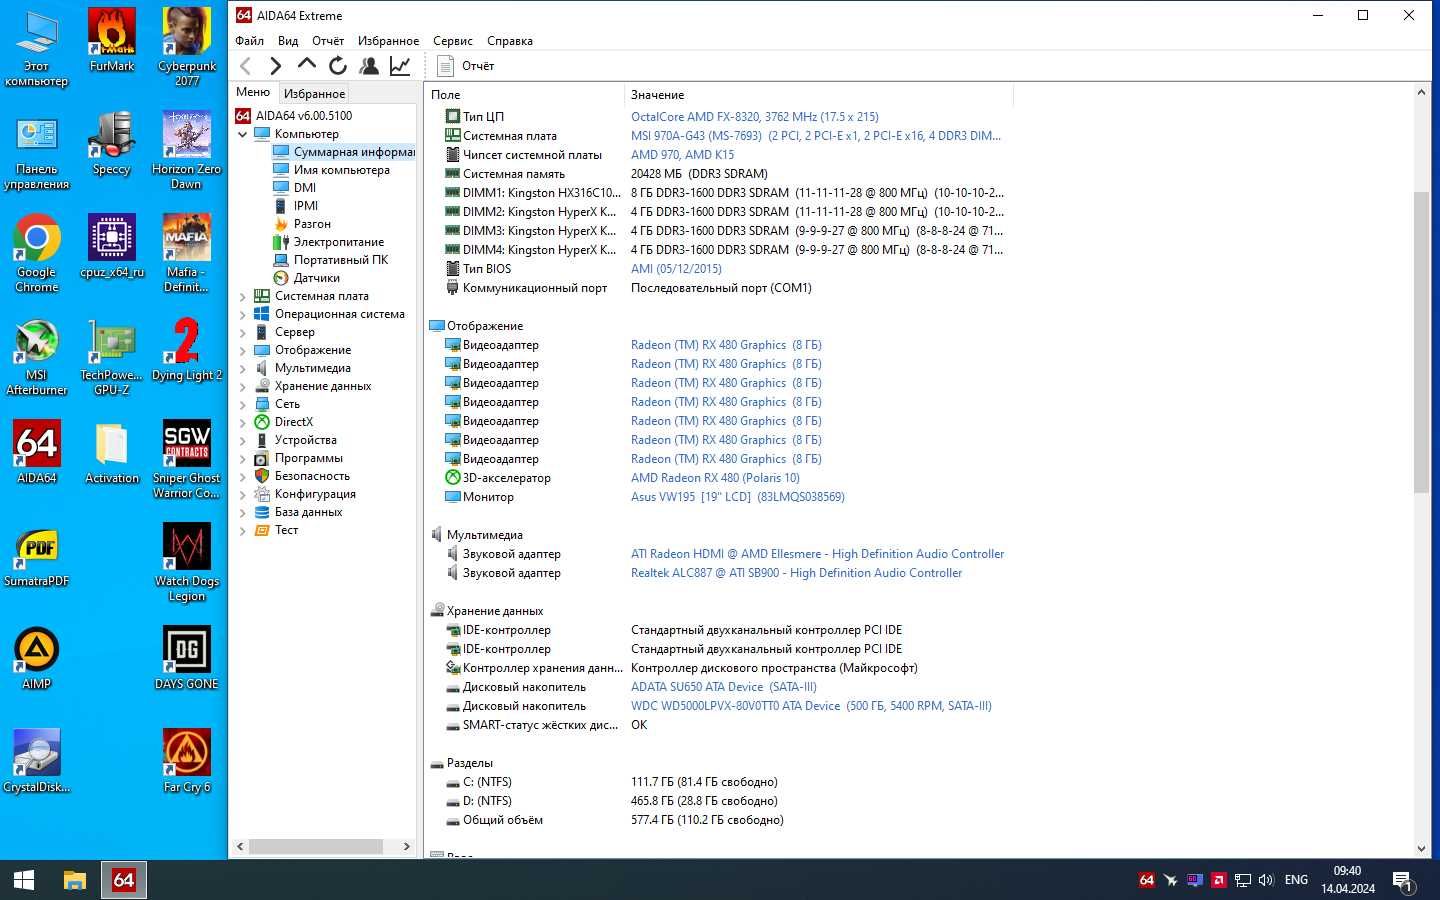Click the Поле column header
This screenshot has height=900, width=1440.
pos(525,95)
